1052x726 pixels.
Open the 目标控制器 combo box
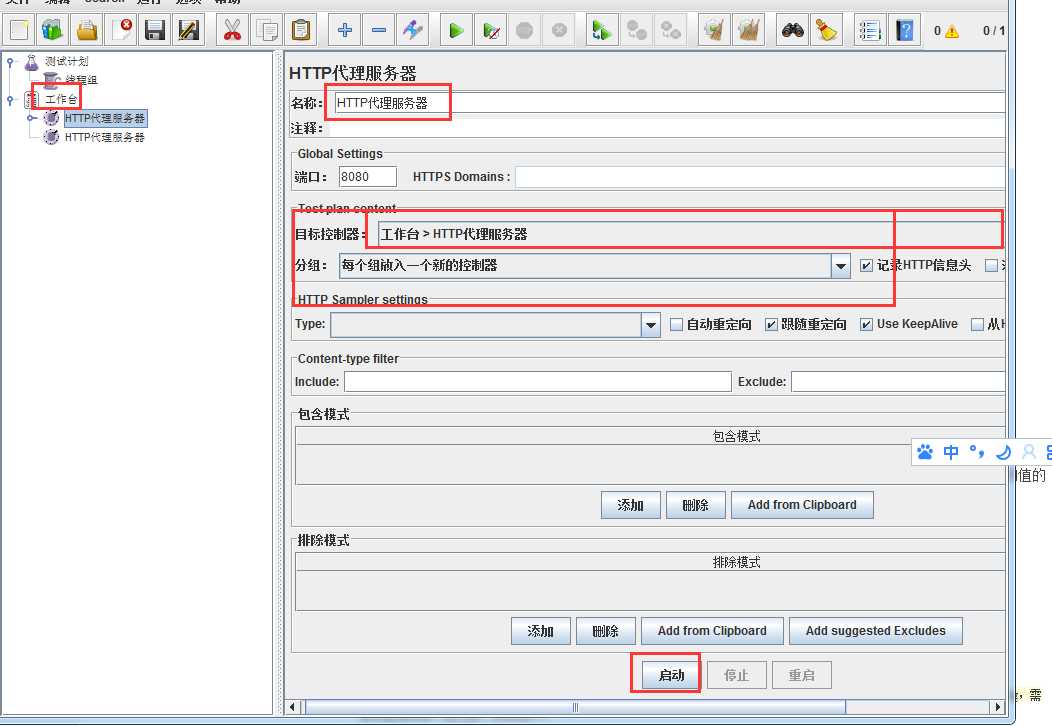coord(690,234)
